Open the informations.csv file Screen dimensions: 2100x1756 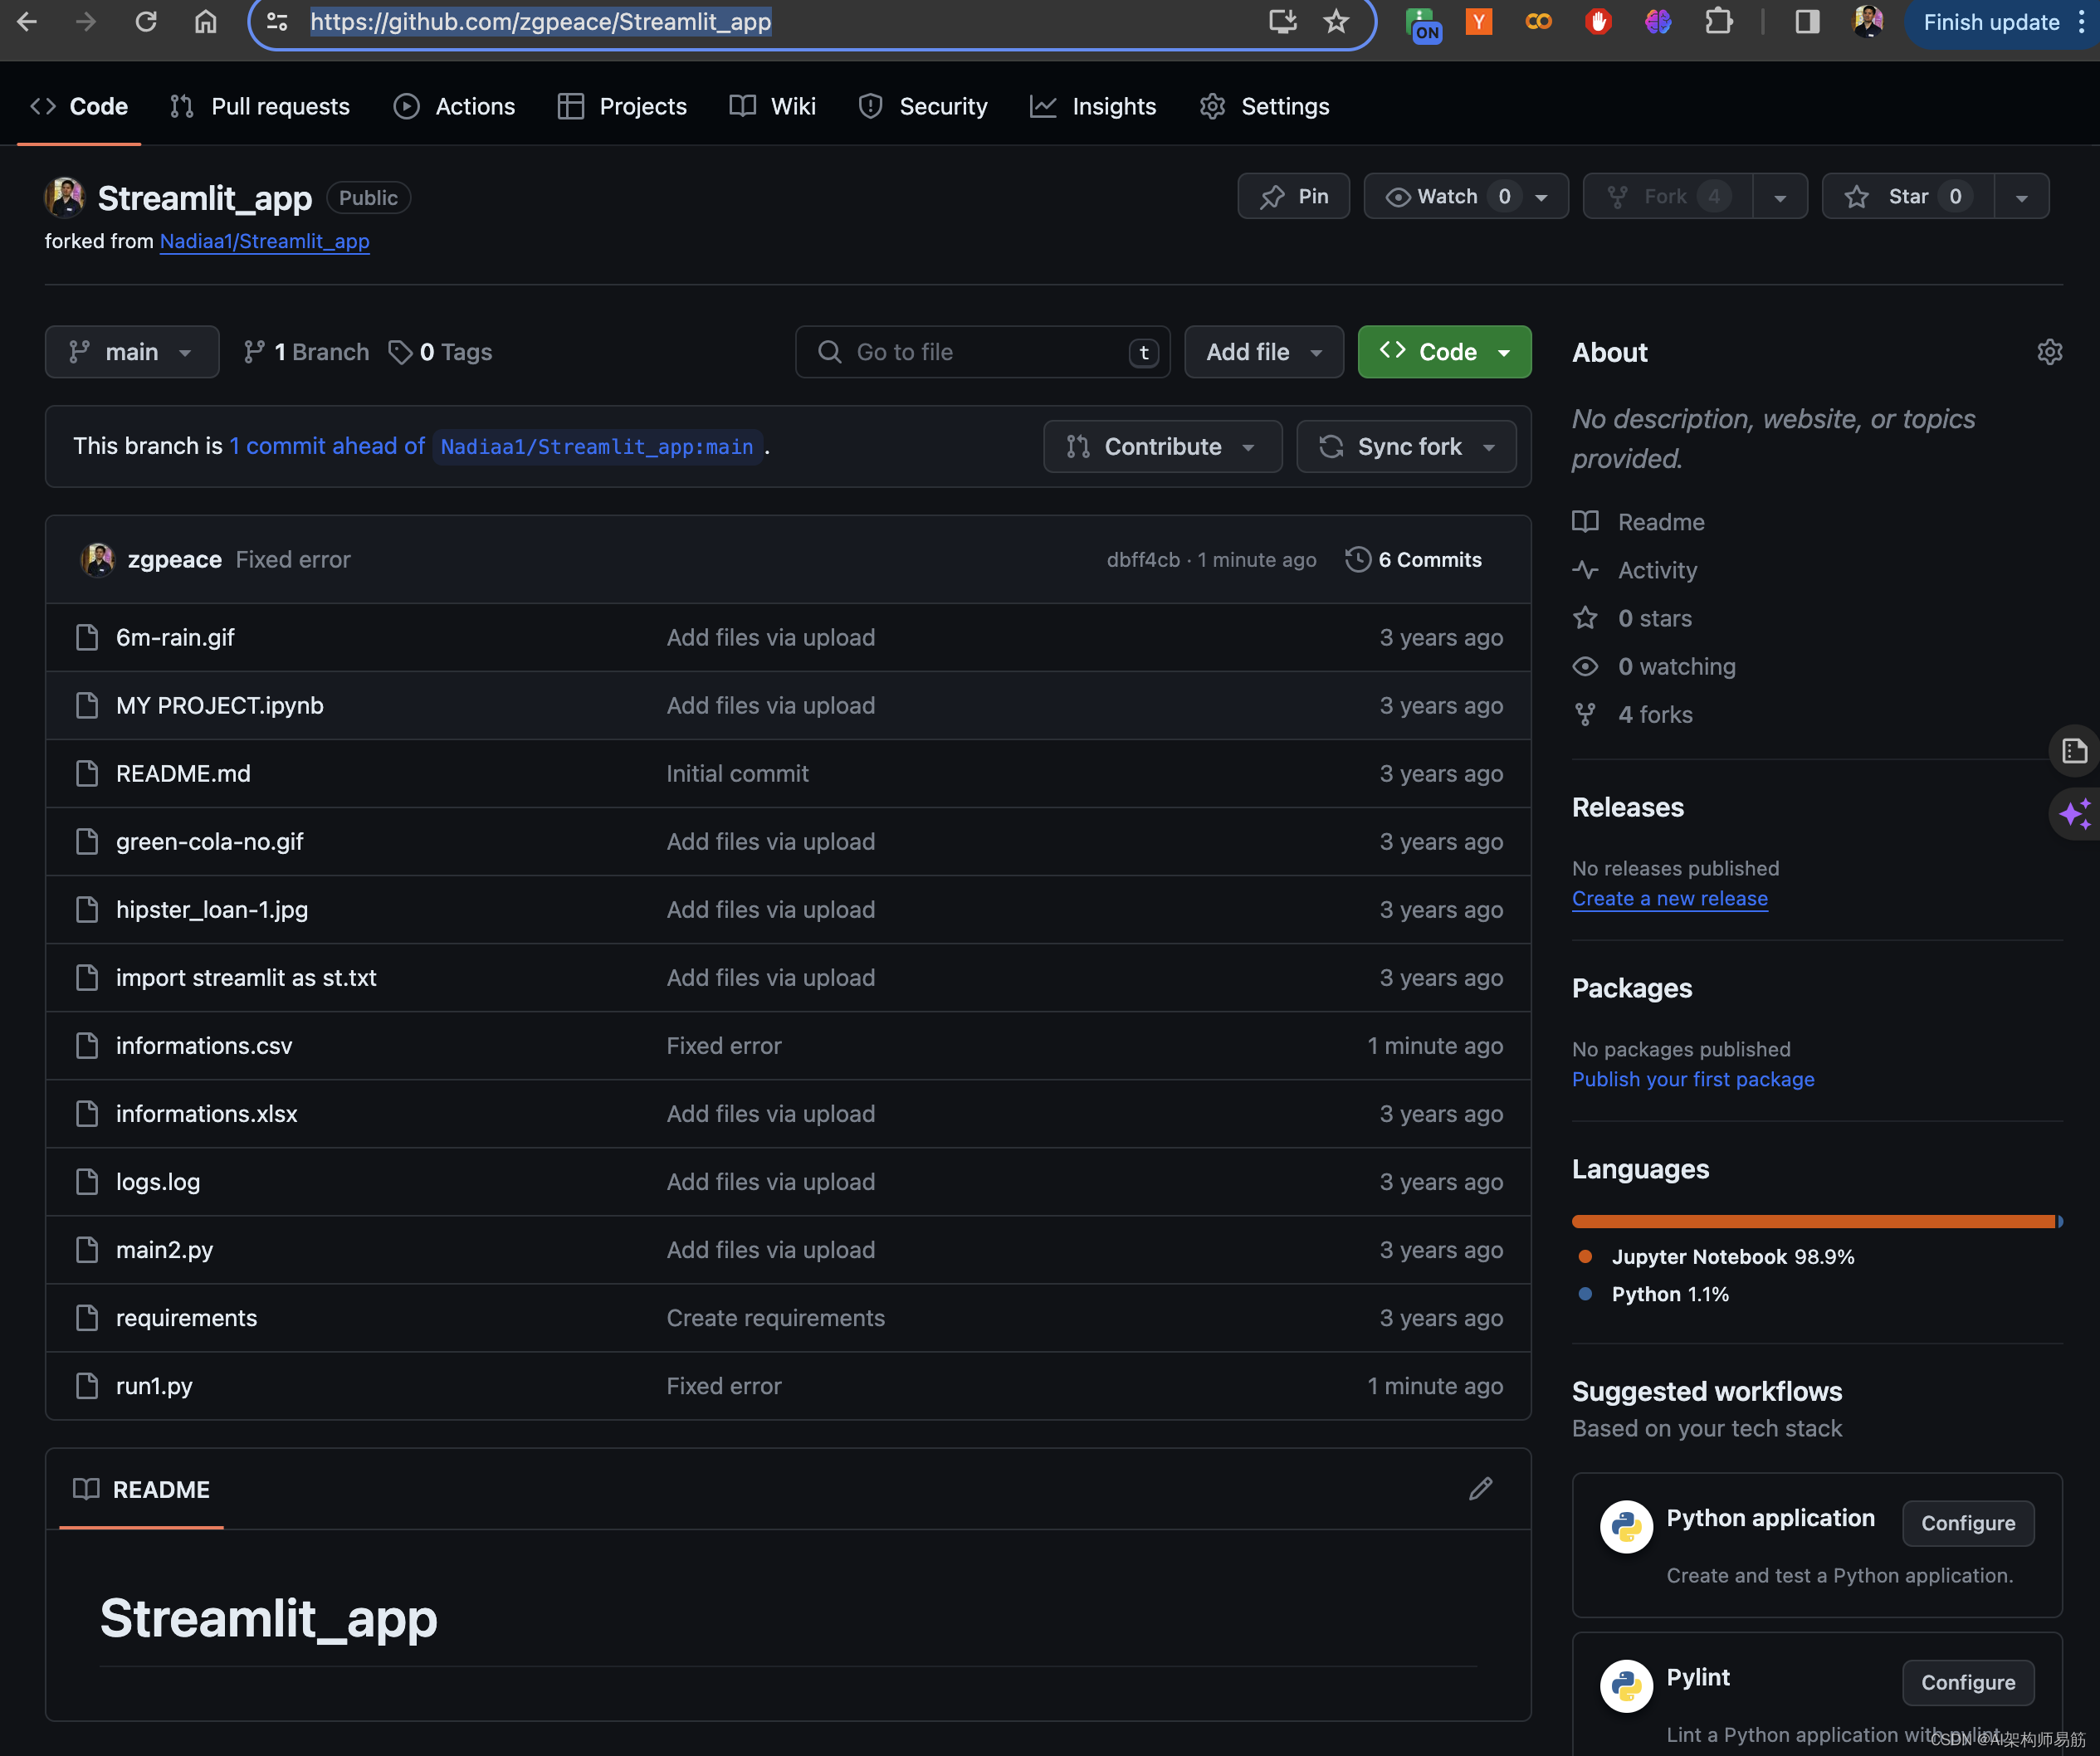click(204, 1045)
